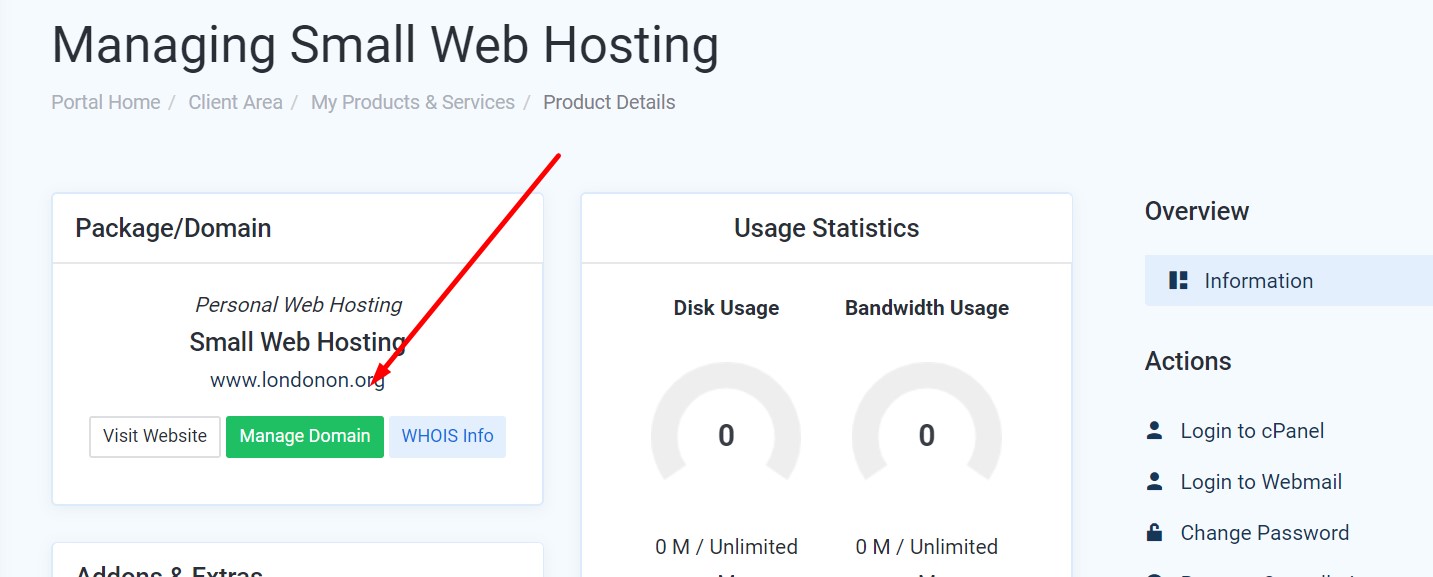Open Login to Webmail action
1433x577 pixels.
click(x=1261, y=482)
